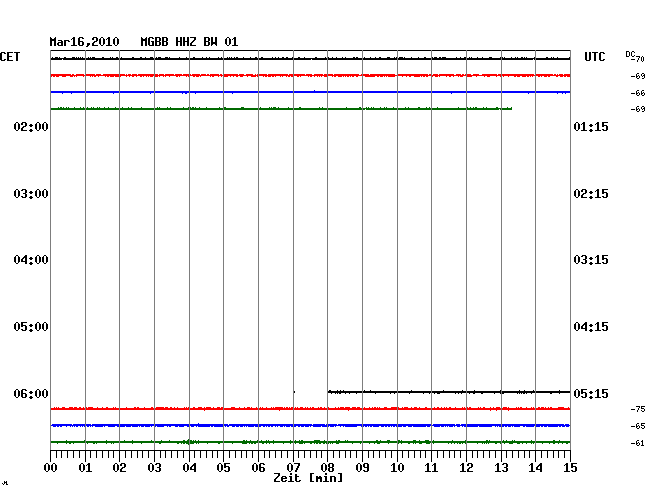Click the 11 minute tick label
This screenshot has height=494, width=650.
[x=431, y=468]
